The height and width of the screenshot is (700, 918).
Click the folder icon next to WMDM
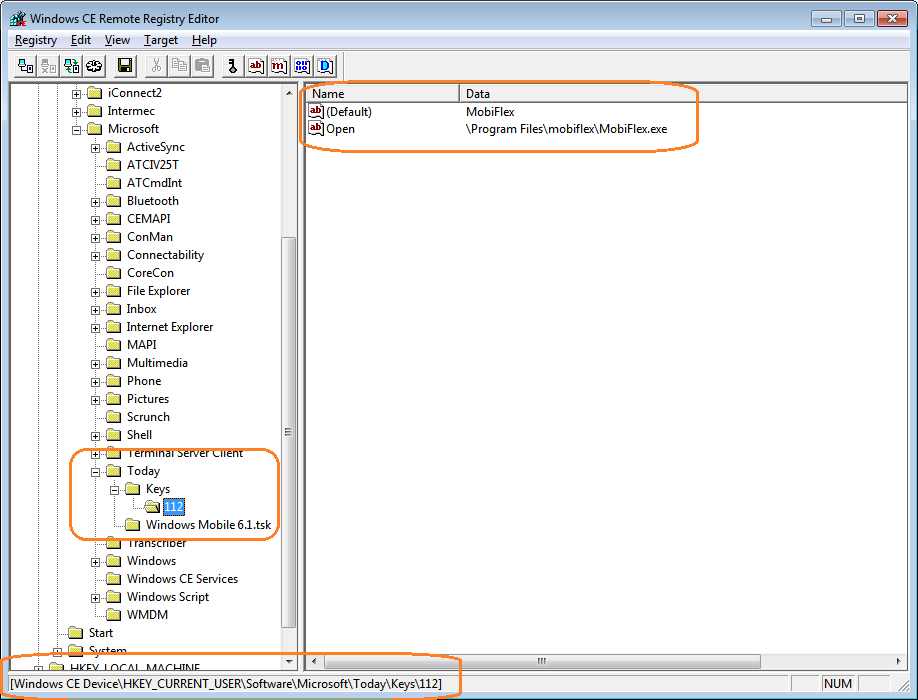[114, 615]
